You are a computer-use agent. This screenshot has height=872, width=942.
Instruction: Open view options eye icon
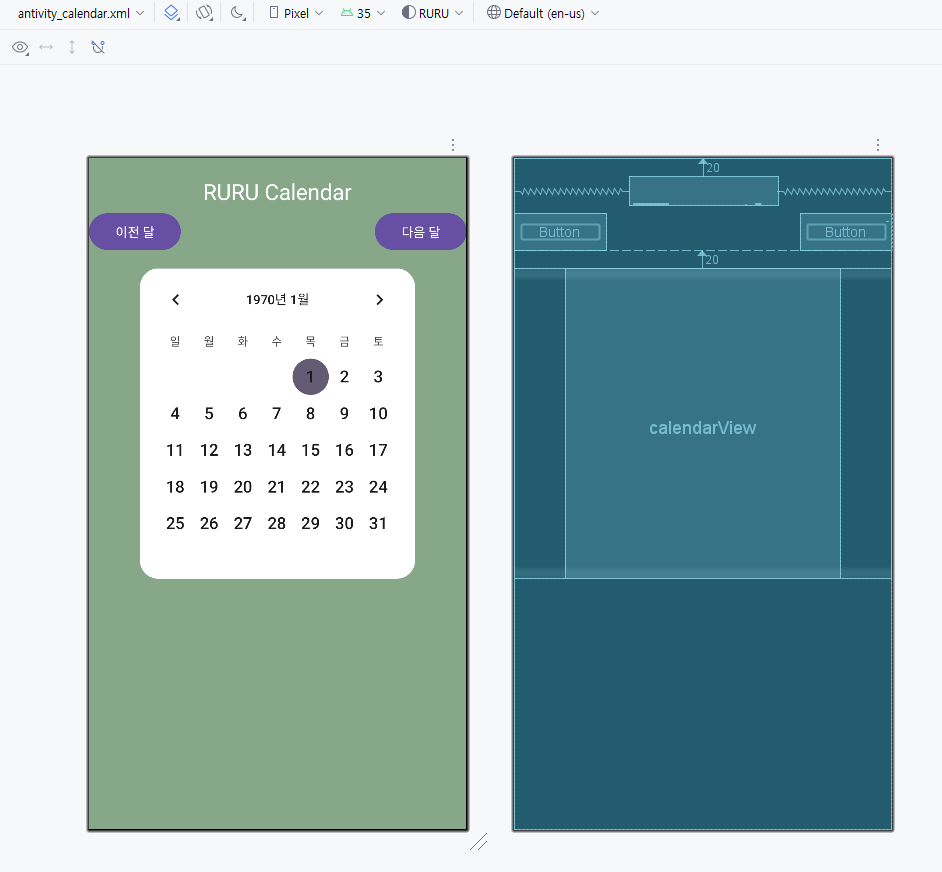pyautogui.click(x=20, y=47)
